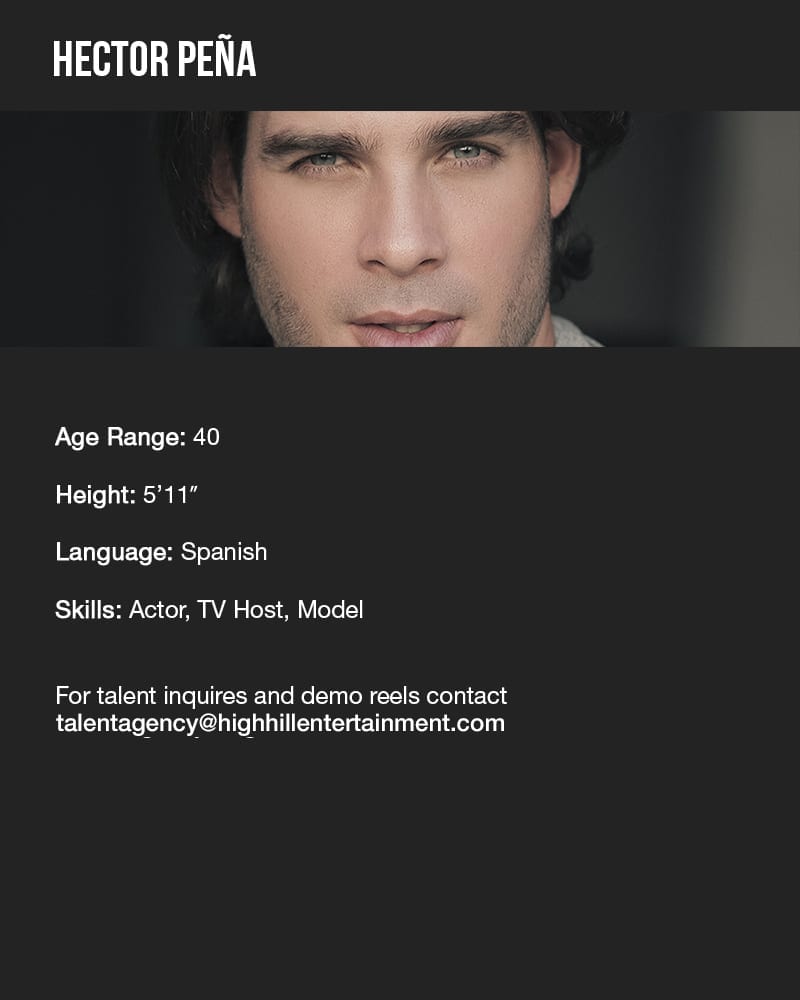The height and width of the screenshot is (1000, 800).
Task: Click the height value 5'11"
Action: (x=170, y=495)
